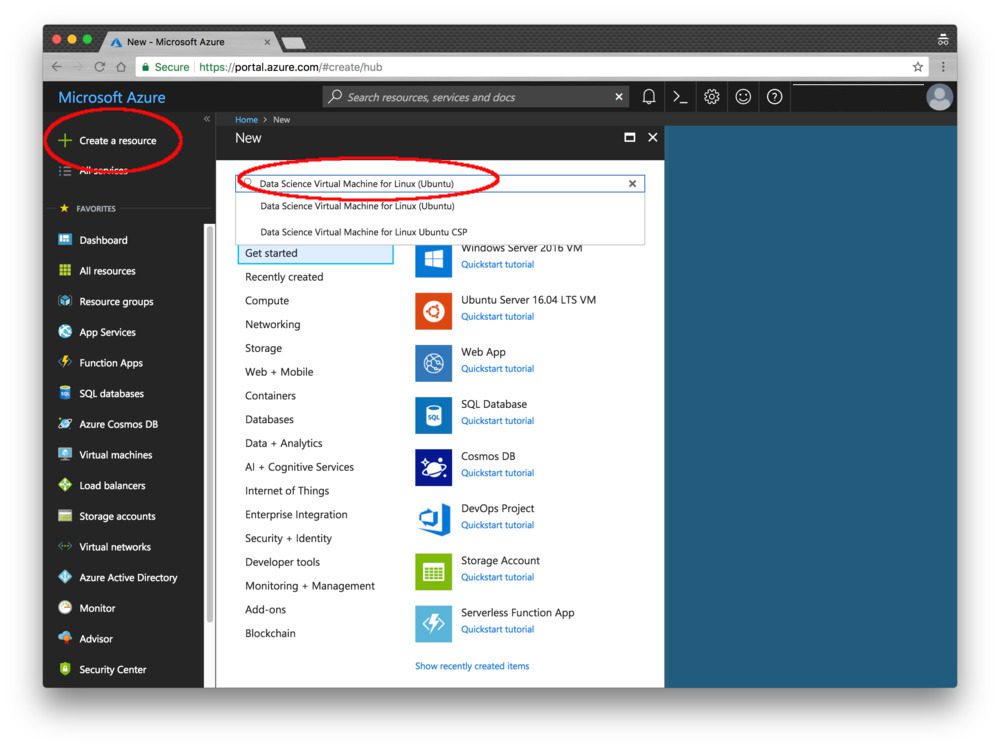
Task: Click the Storage Account icon
Action: (x=433, y=572)
